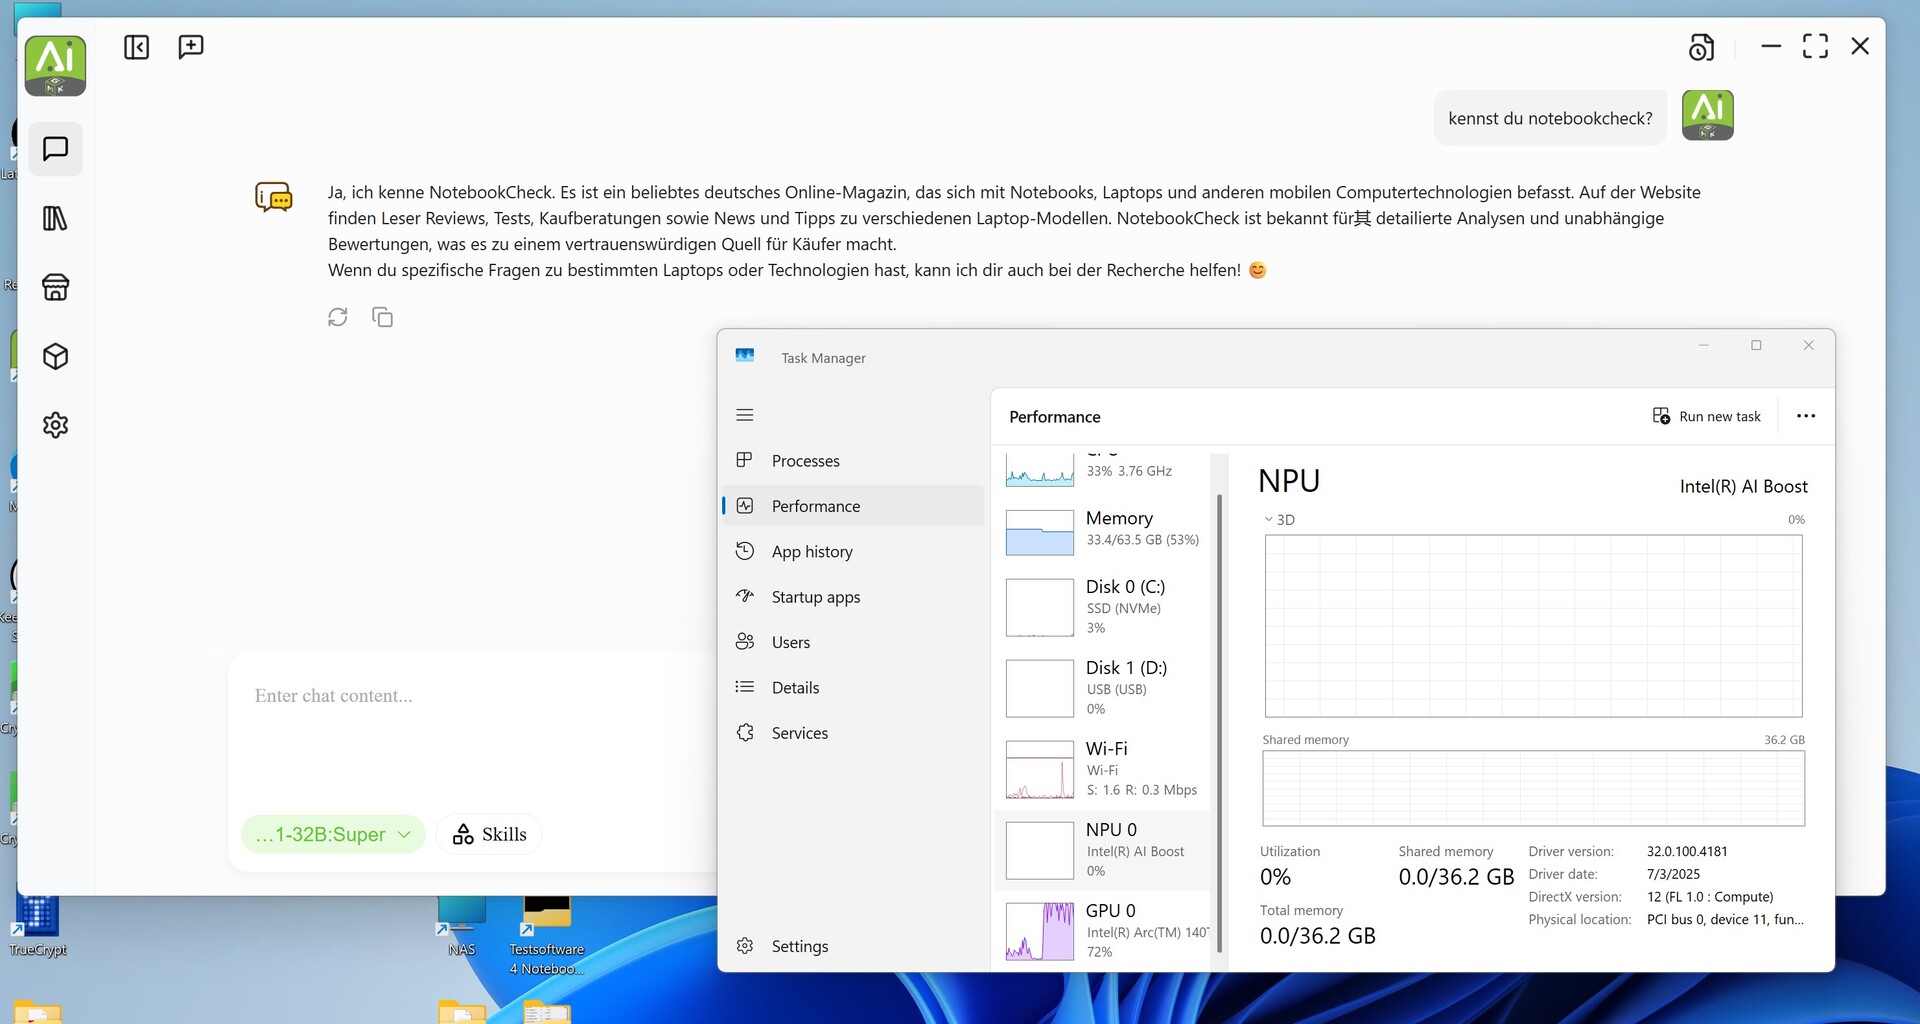The image size is (1920, 1024).
Task: Open Details page in Task Manager
Action: [x=853, y=688]
